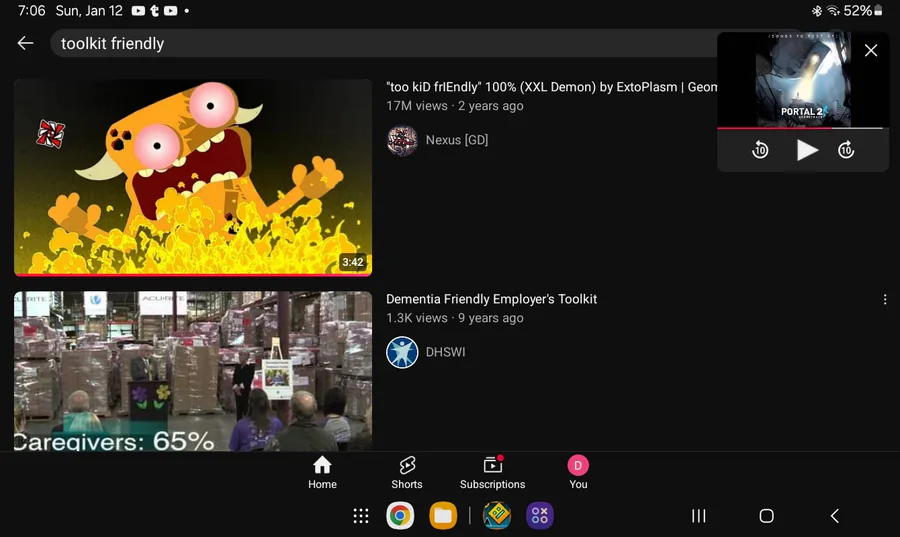Image resolution: width=900 pixels, height=537 pixels.
Task: Tap the Bluetooth status icon
Action: [x=816, y=11]
